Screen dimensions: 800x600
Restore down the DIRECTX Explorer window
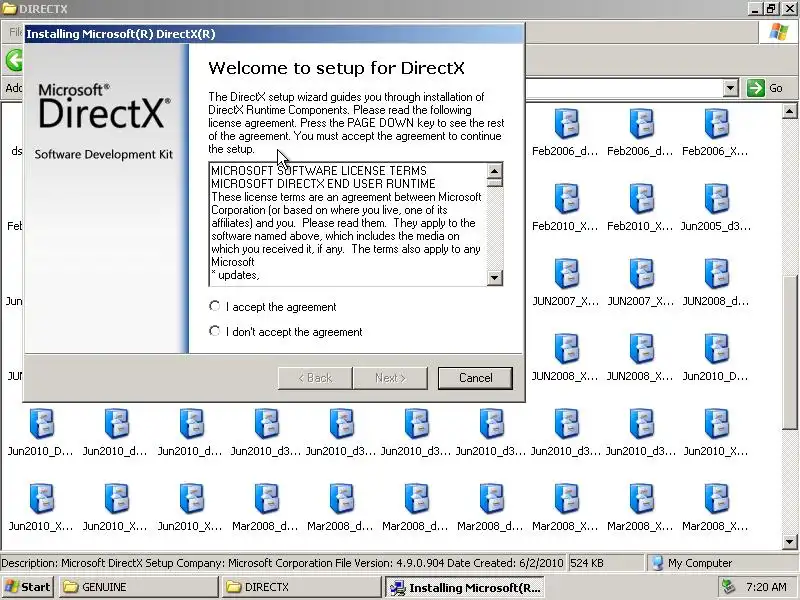coord(770,8)
